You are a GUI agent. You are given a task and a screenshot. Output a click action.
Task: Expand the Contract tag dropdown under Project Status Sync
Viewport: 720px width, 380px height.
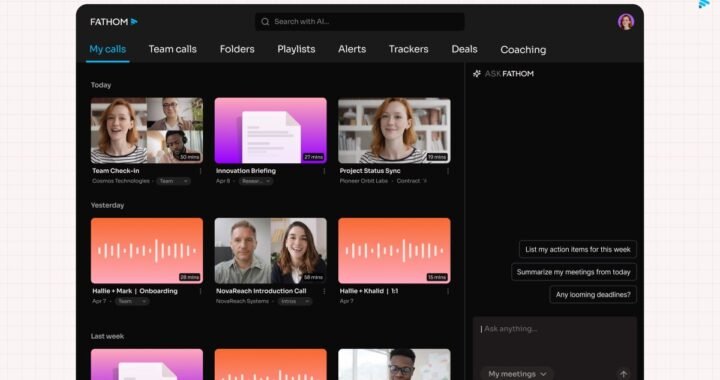411,181
